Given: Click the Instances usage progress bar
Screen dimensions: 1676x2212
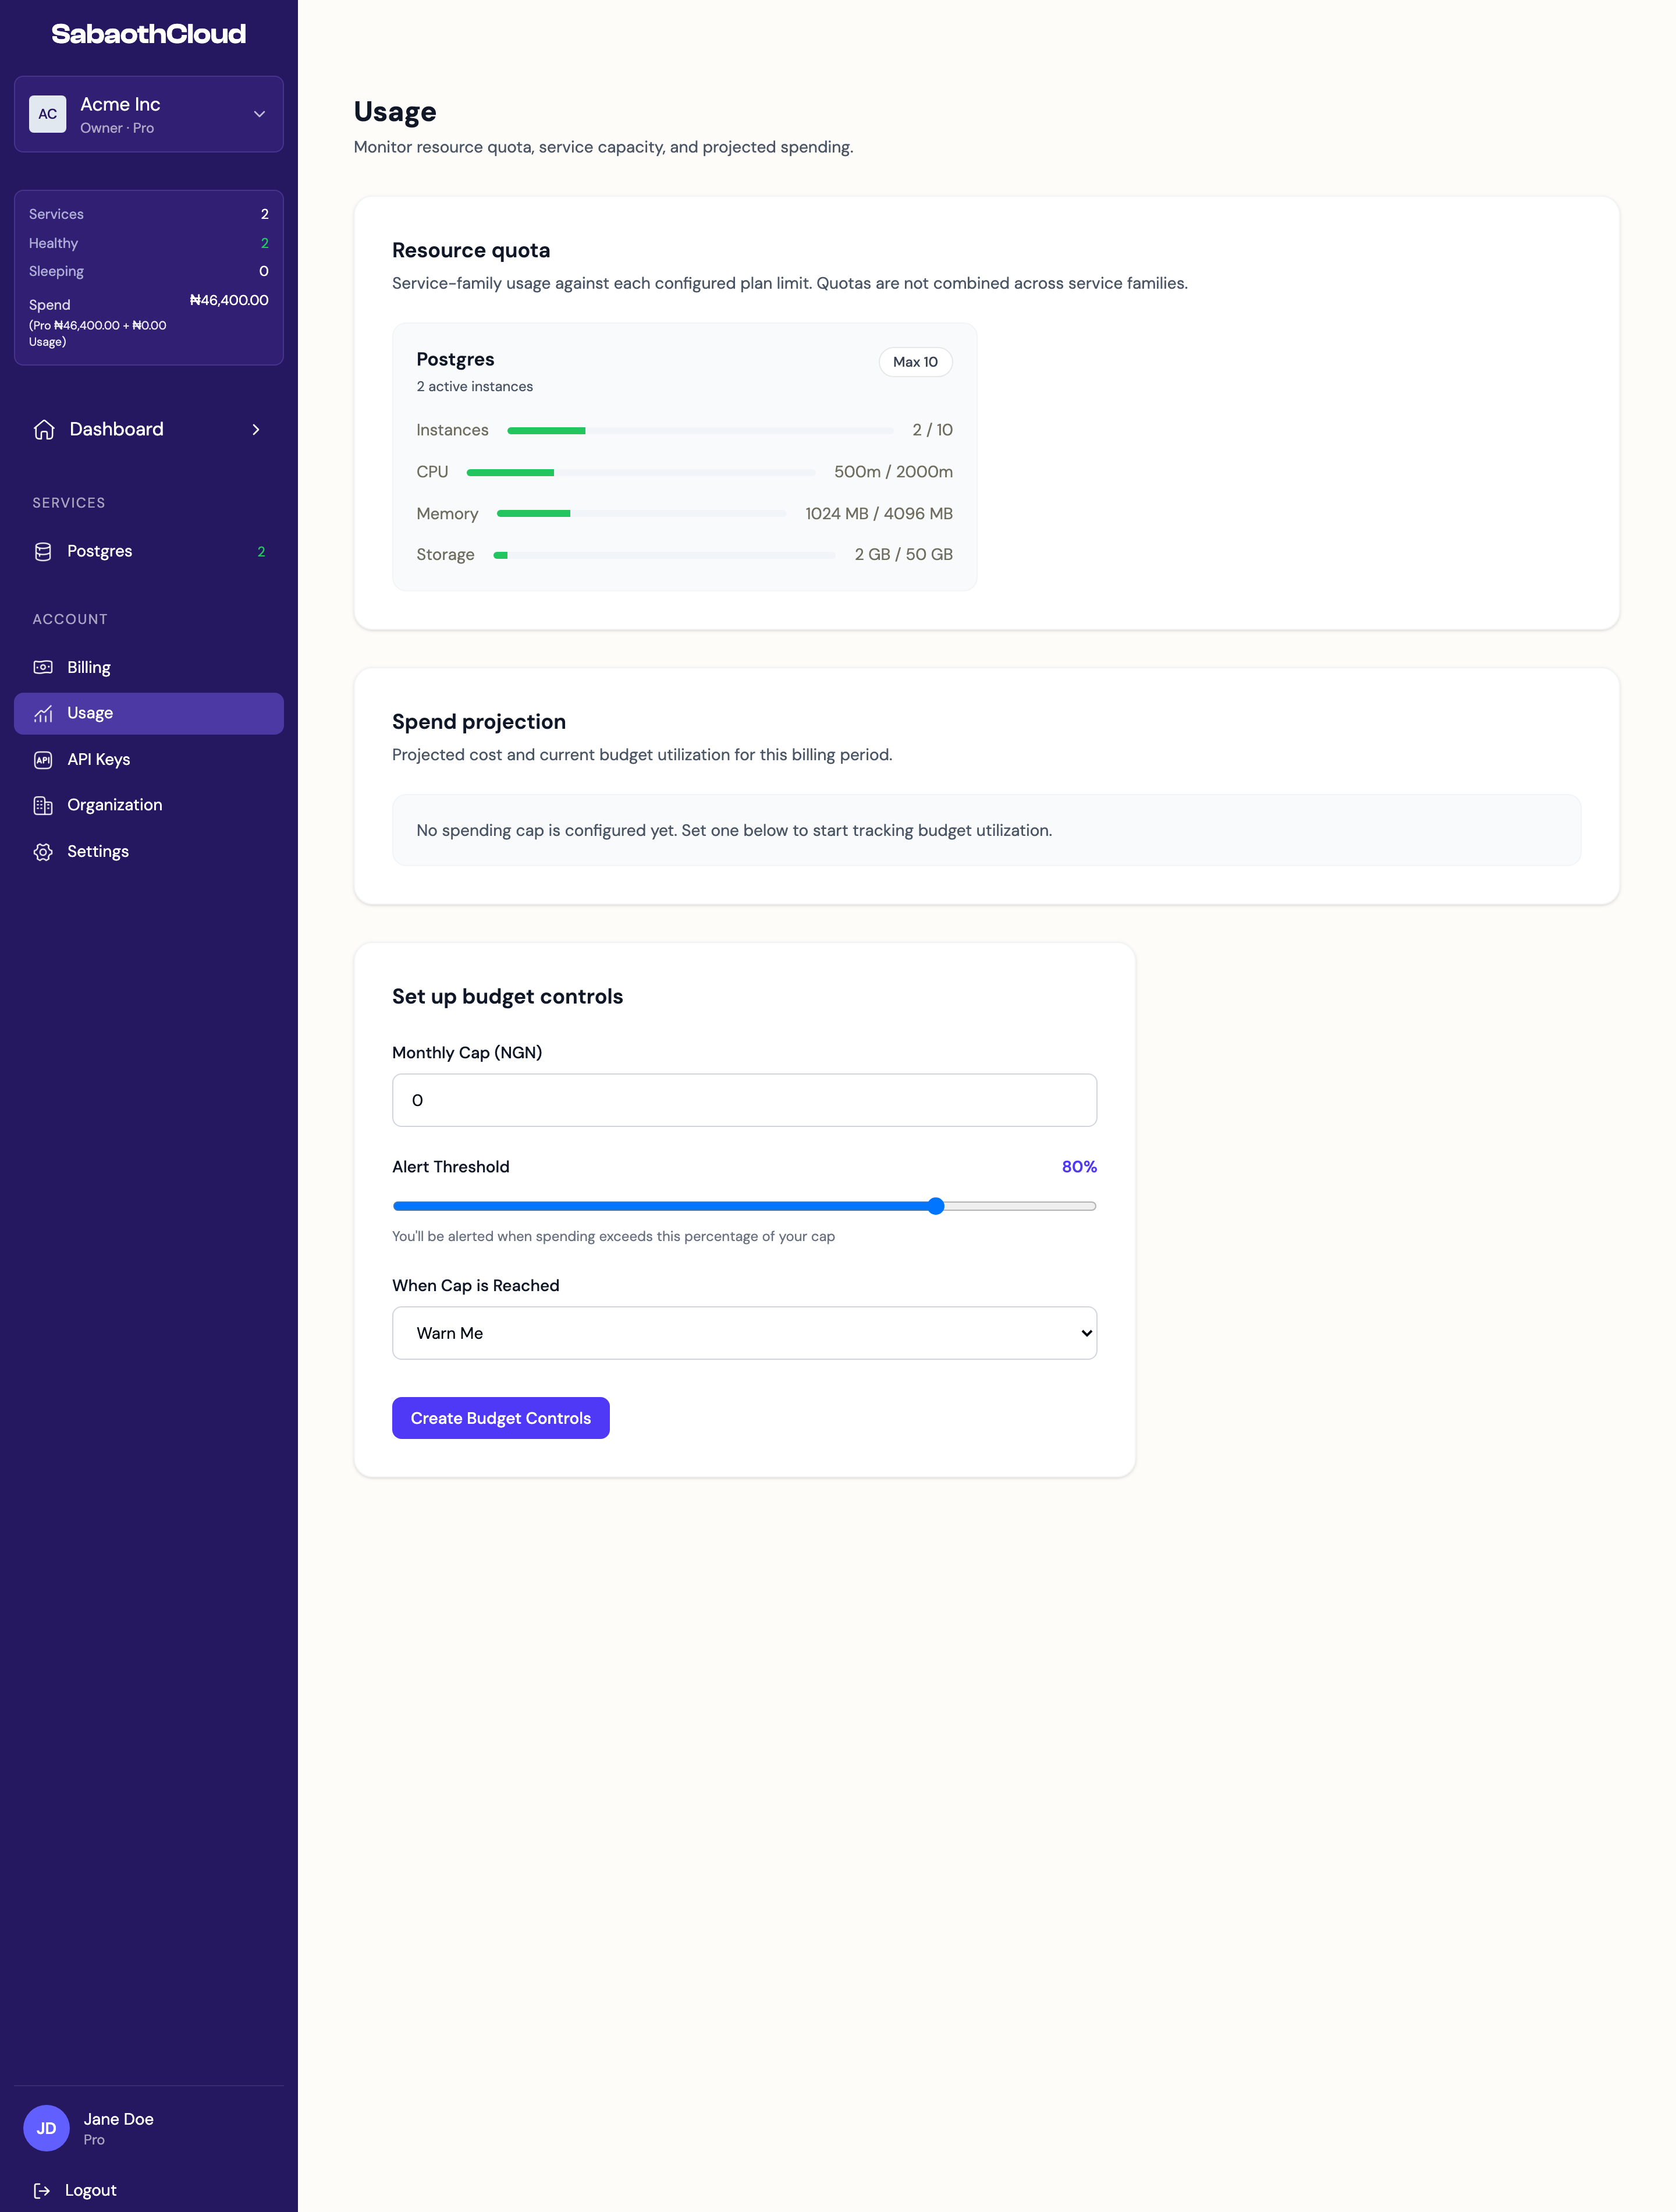Looking at the screenshot, I should (x=700, y=430).
